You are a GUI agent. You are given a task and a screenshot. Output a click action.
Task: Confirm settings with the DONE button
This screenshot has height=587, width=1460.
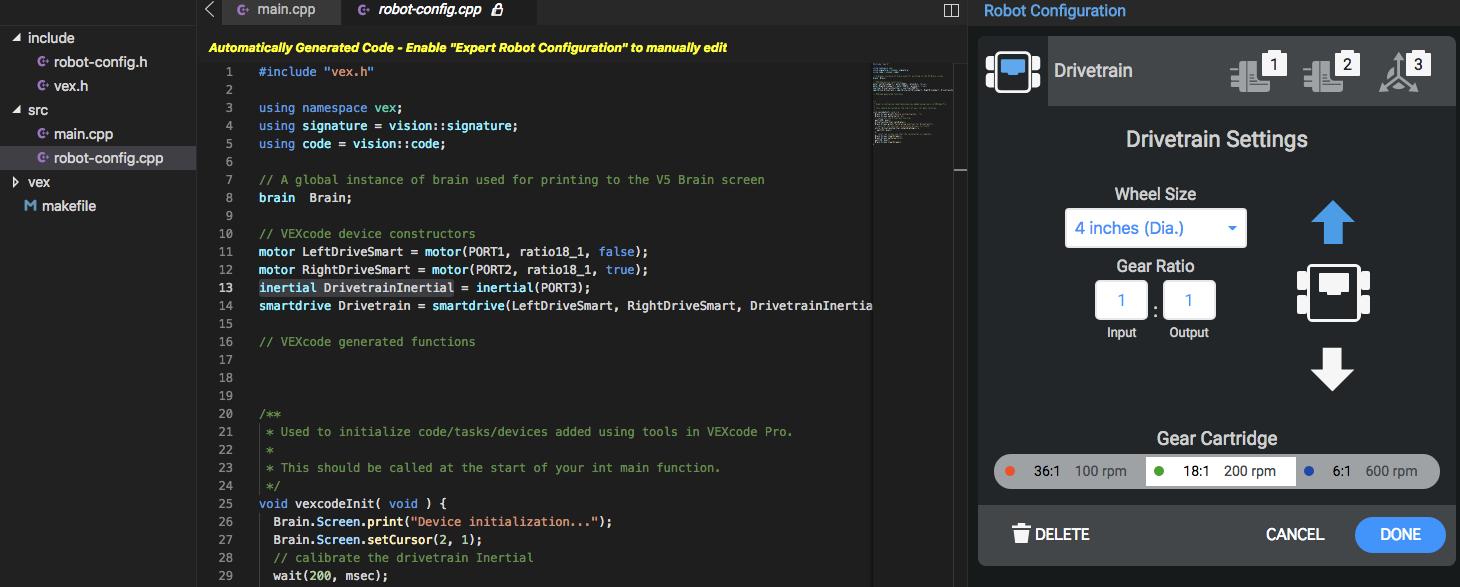coord(1400,534)
